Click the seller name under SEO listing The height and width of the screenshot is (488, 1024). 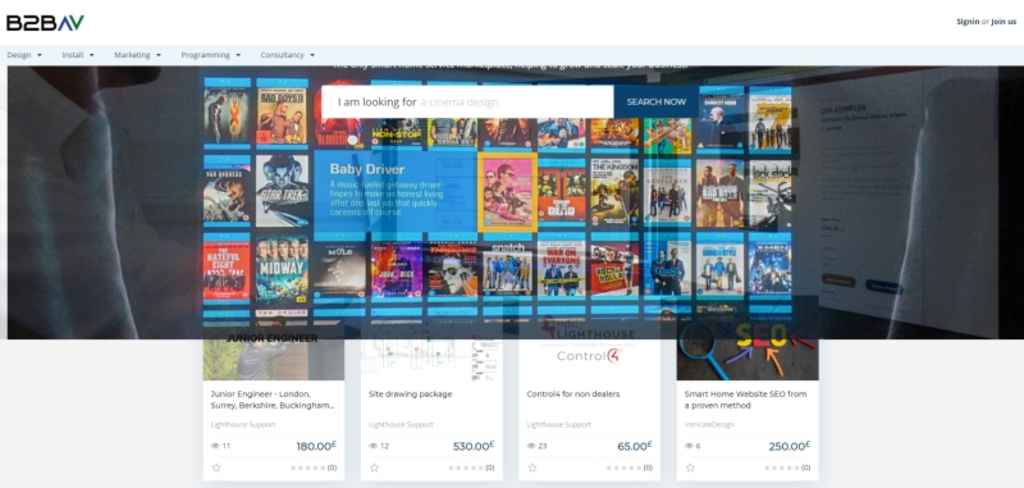tap(709, 425)
